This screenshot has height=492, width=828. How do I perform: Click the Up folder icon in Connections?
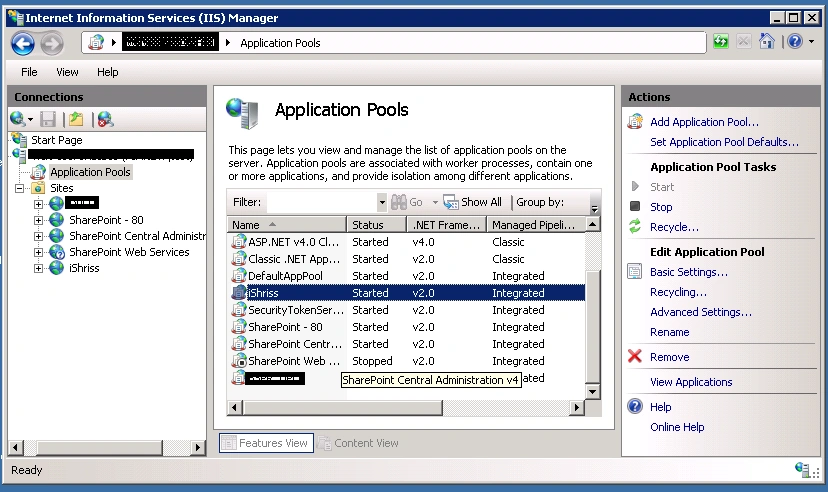[x=76, y=119]
